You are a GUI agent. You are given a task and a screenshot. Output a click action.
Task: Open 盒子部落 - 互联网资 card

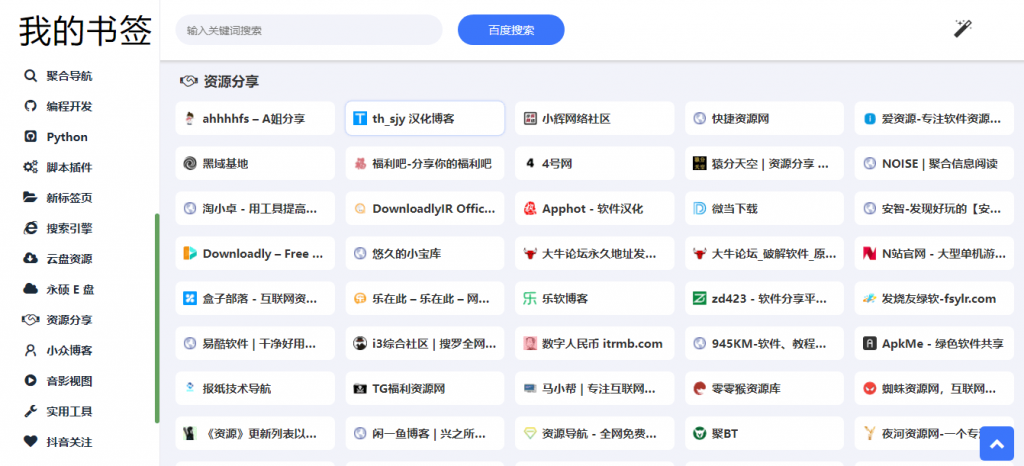255,298
